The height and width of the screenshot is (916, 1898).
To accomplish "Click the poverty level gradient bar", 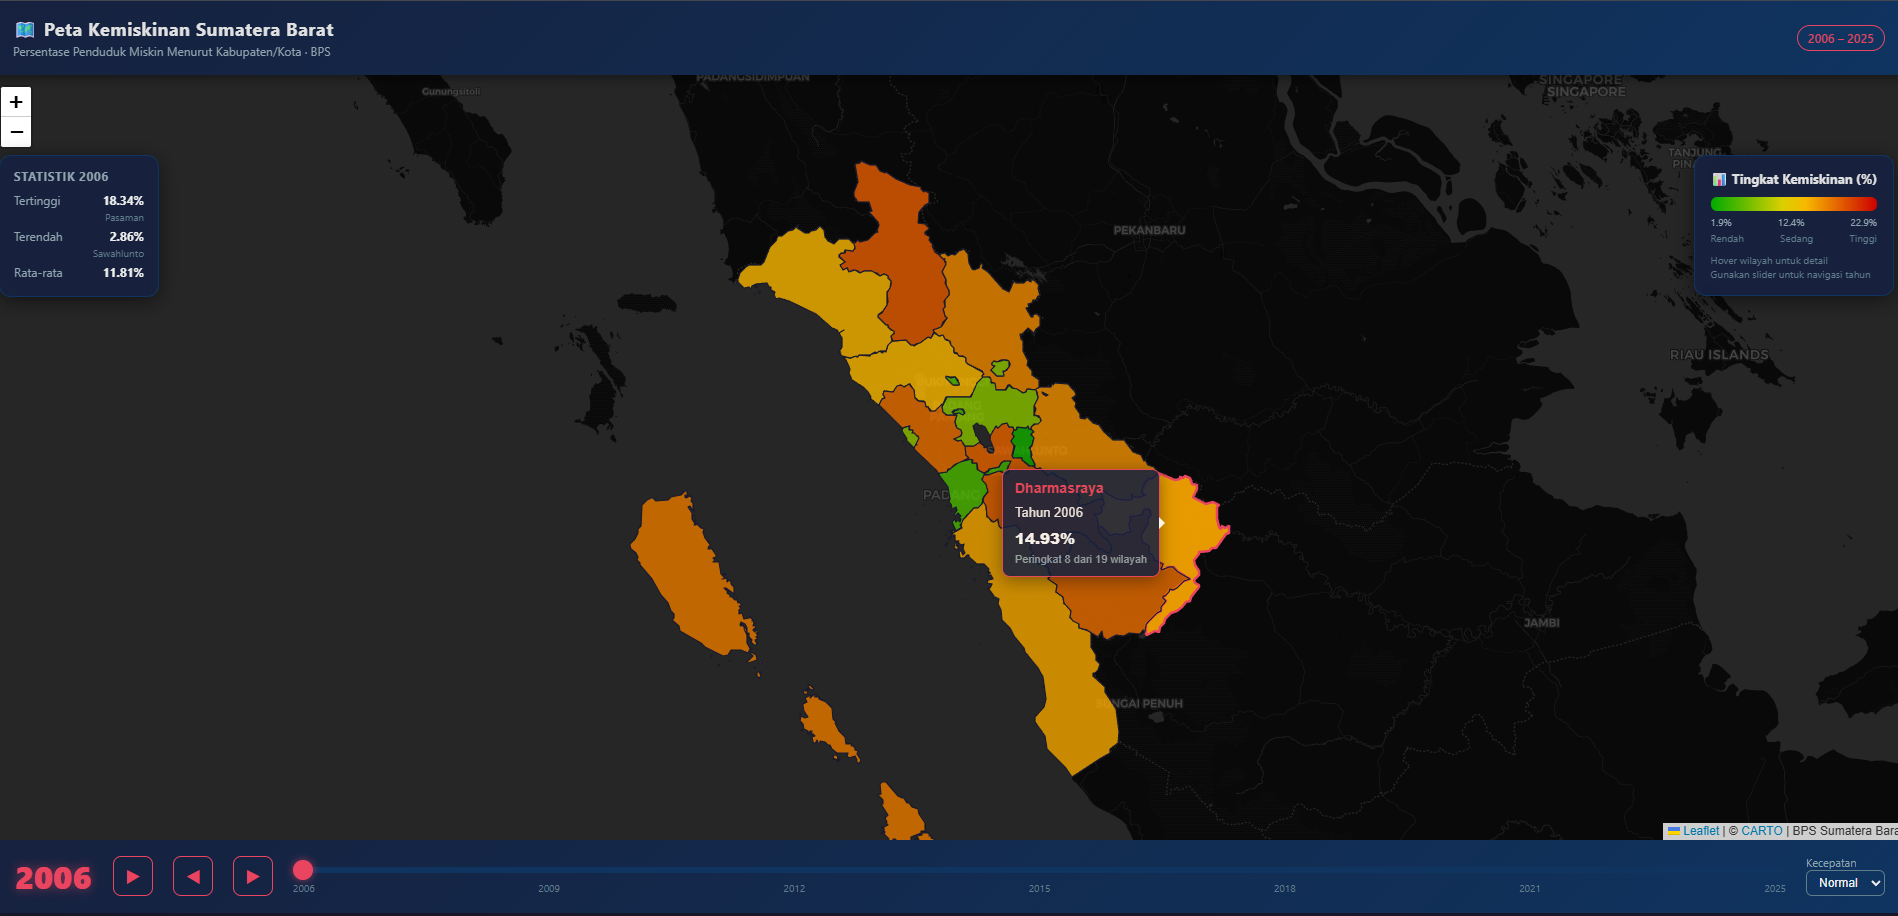I will [x=1793, y=204].
